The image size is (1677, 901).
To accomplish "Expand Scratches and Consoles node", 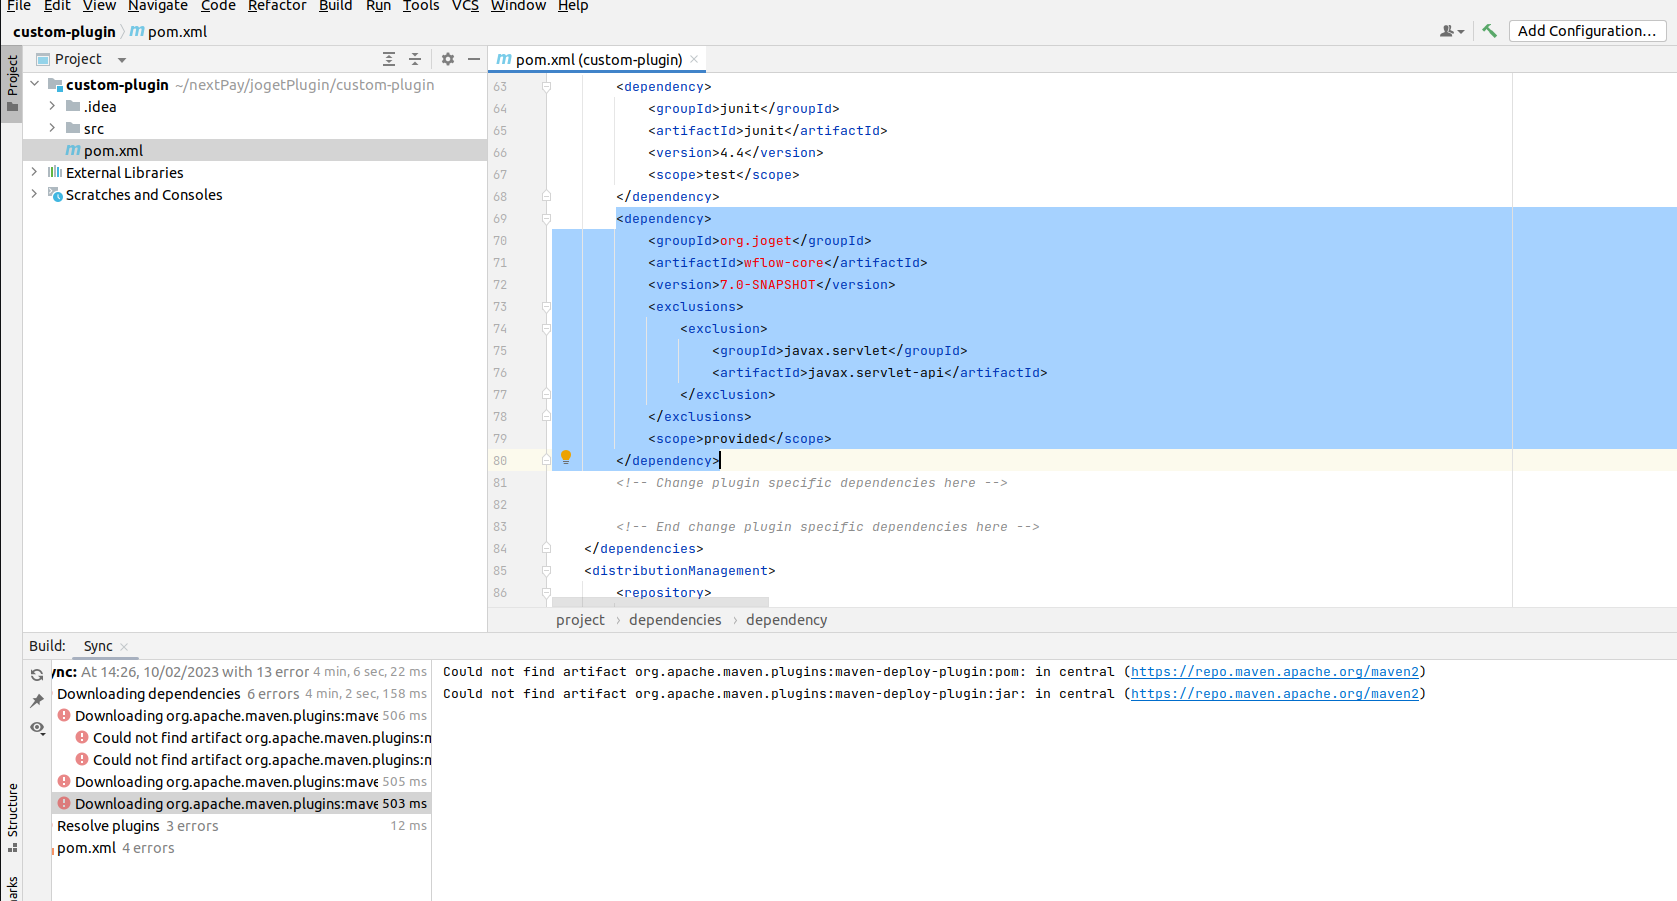I will pyautogui.click(x=35, y=195).
